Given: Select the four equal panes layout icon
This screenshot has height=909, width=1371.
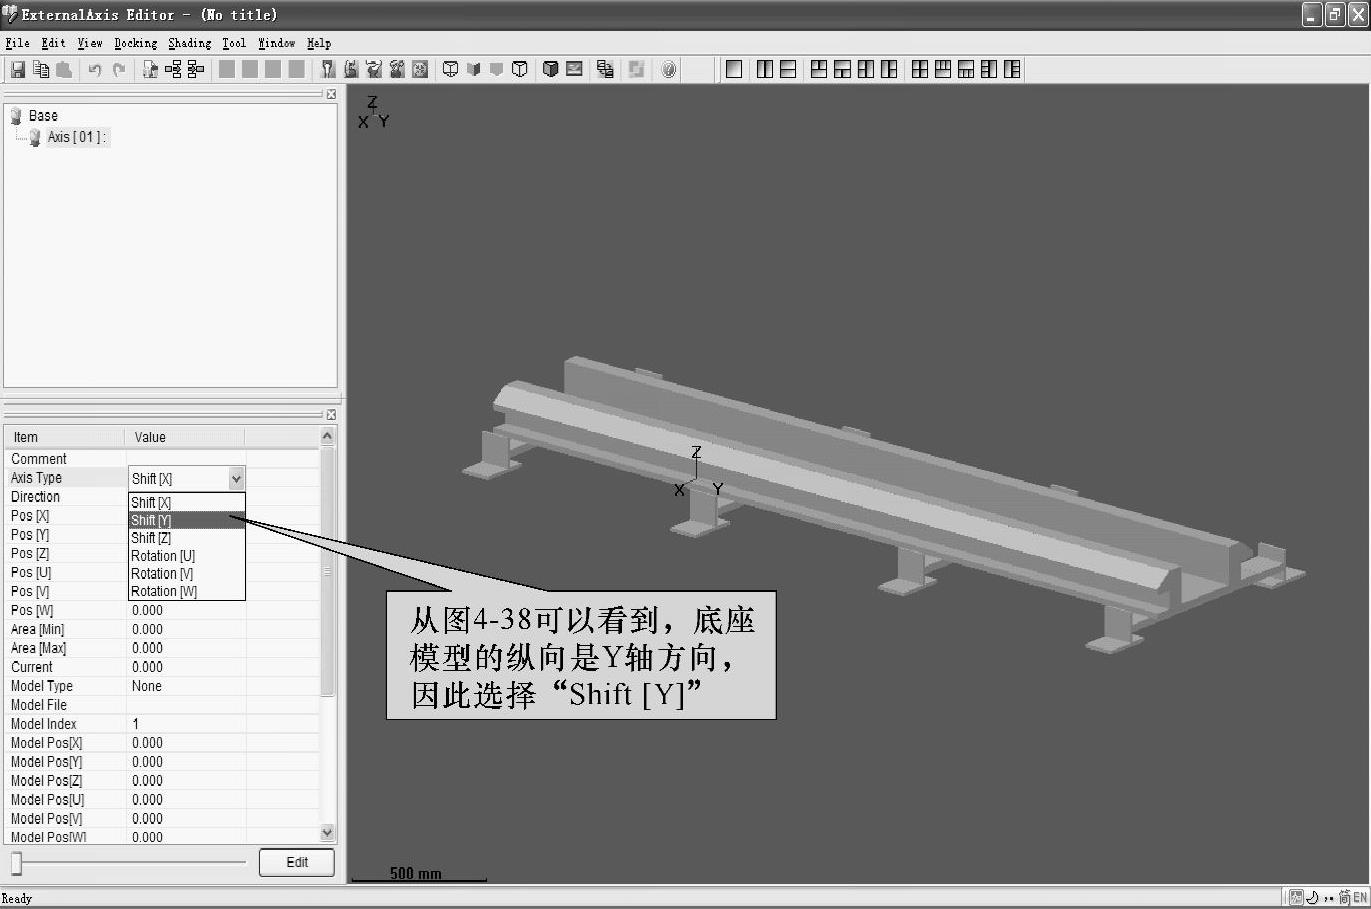Looking at the screenshot, I should pos(920,69).
